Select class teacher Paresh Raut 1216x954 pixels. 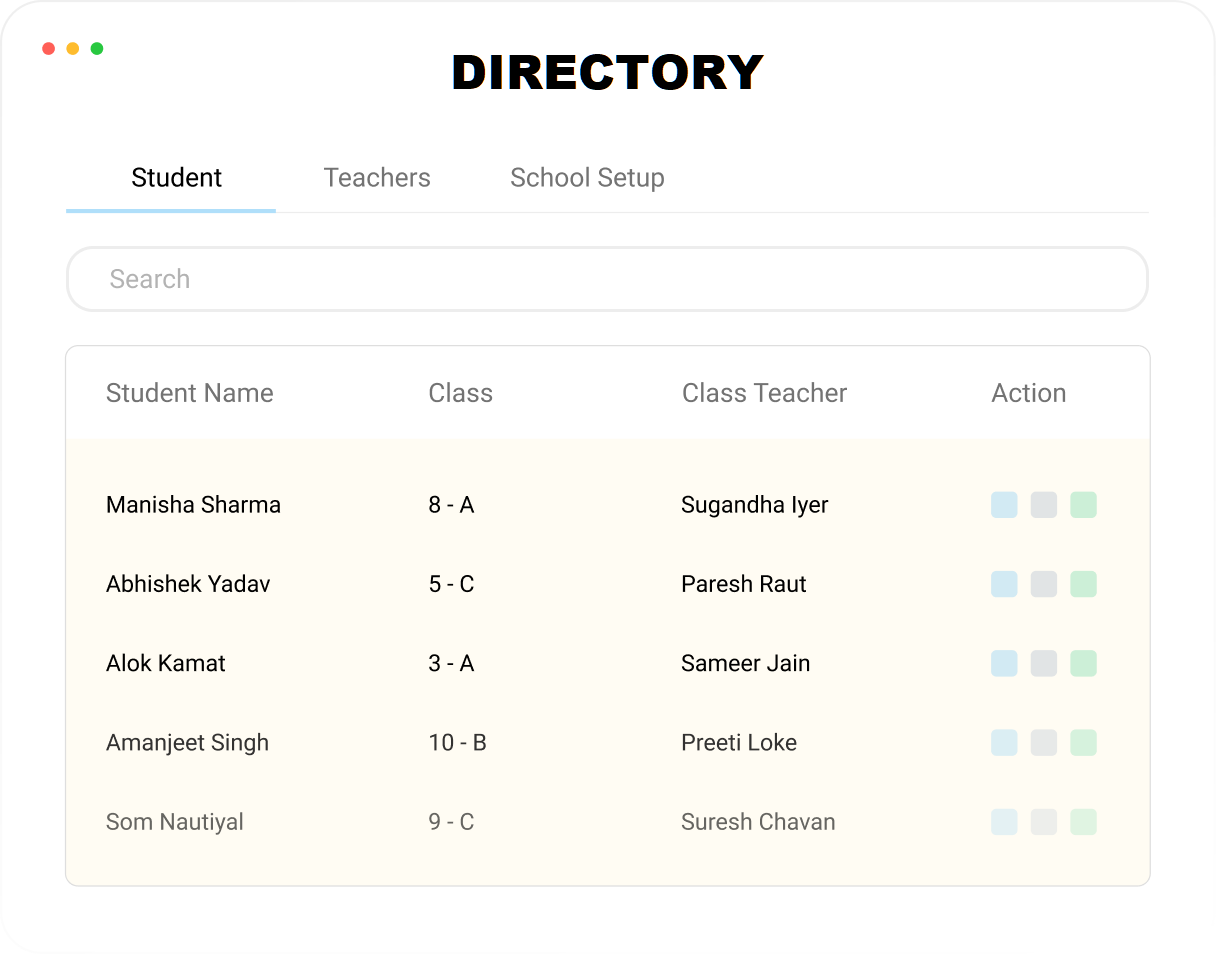743,584
